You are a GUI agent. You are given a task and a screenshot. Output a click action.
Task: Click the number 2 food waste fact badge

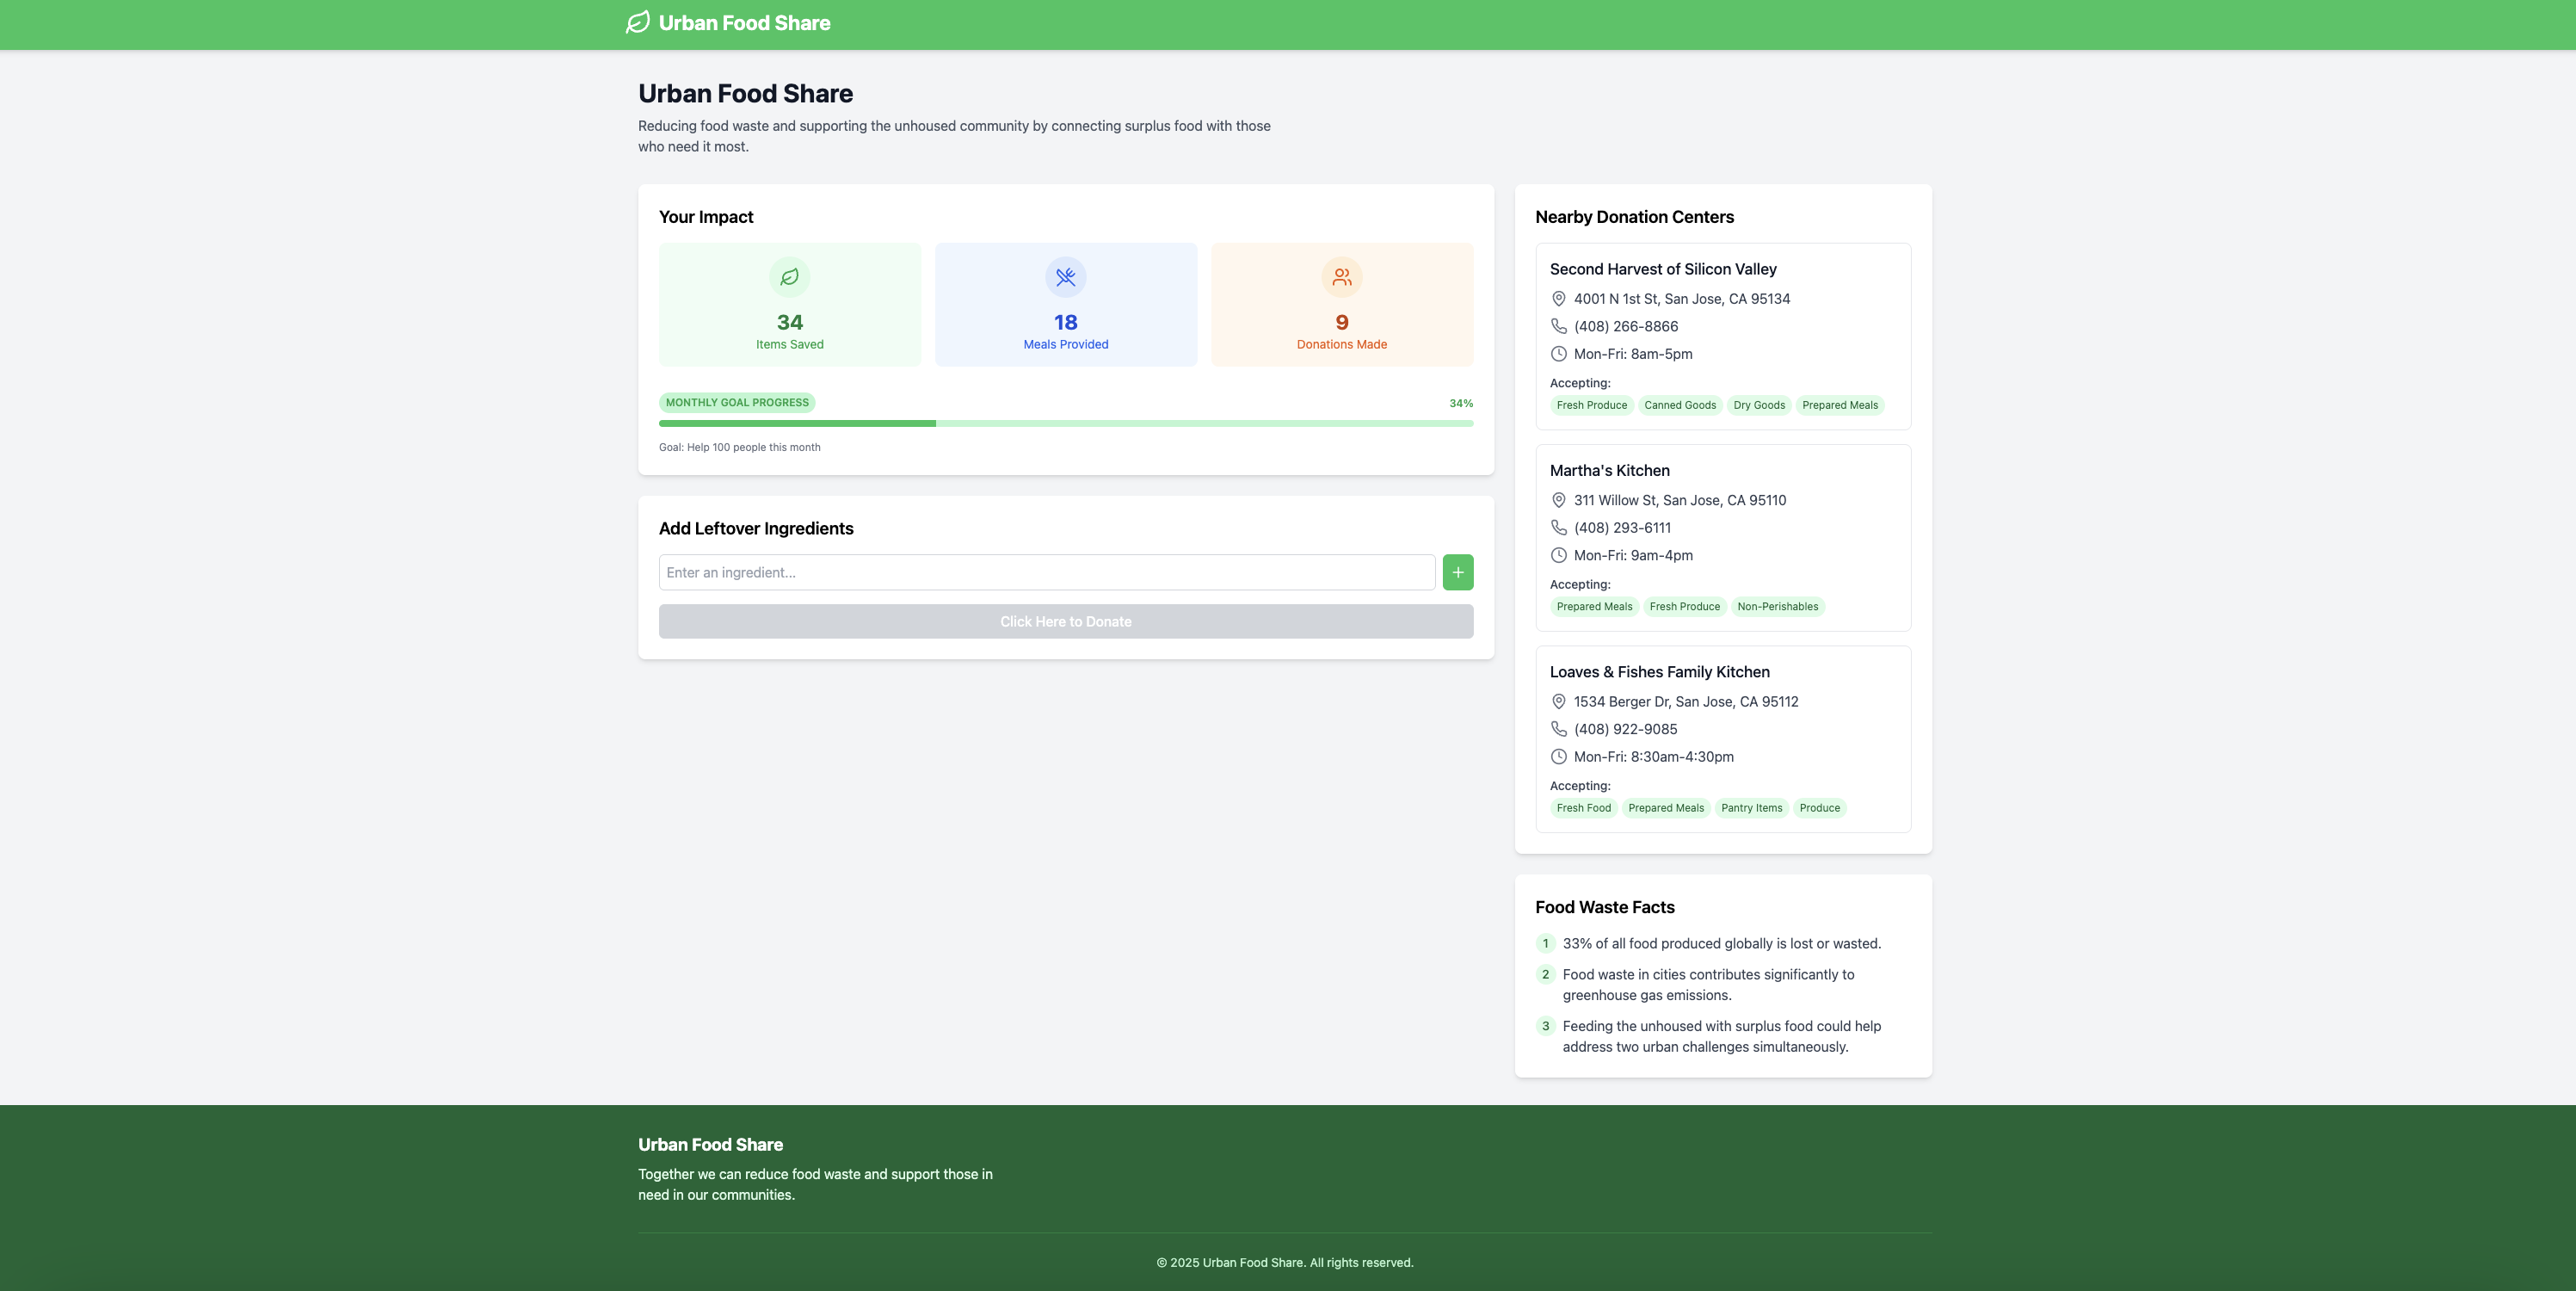point(1545,975)
